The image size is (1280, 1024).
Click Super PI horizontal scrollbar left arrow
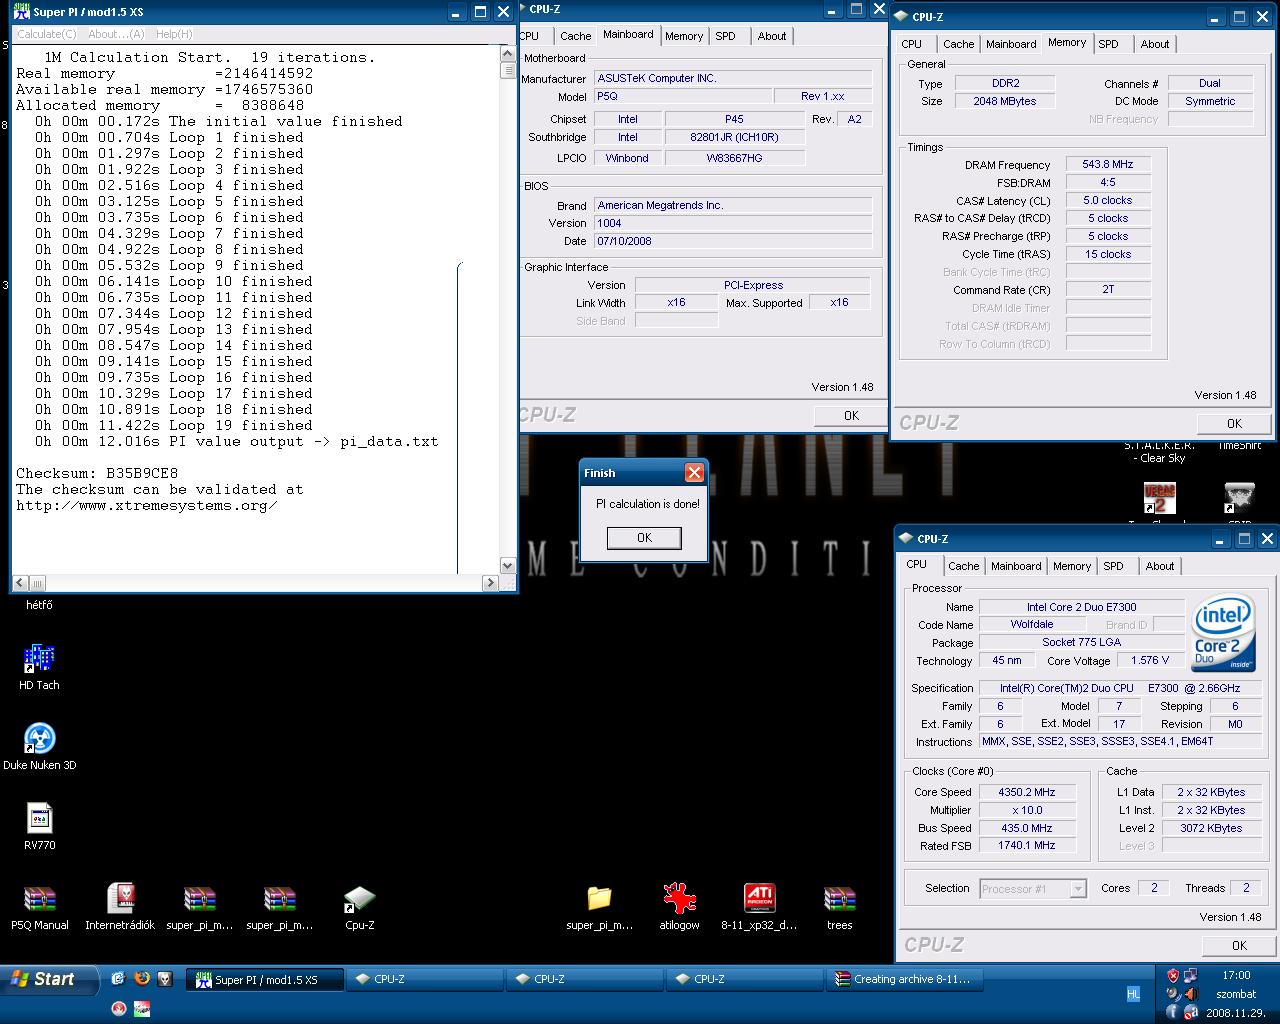tap(20, 583)
